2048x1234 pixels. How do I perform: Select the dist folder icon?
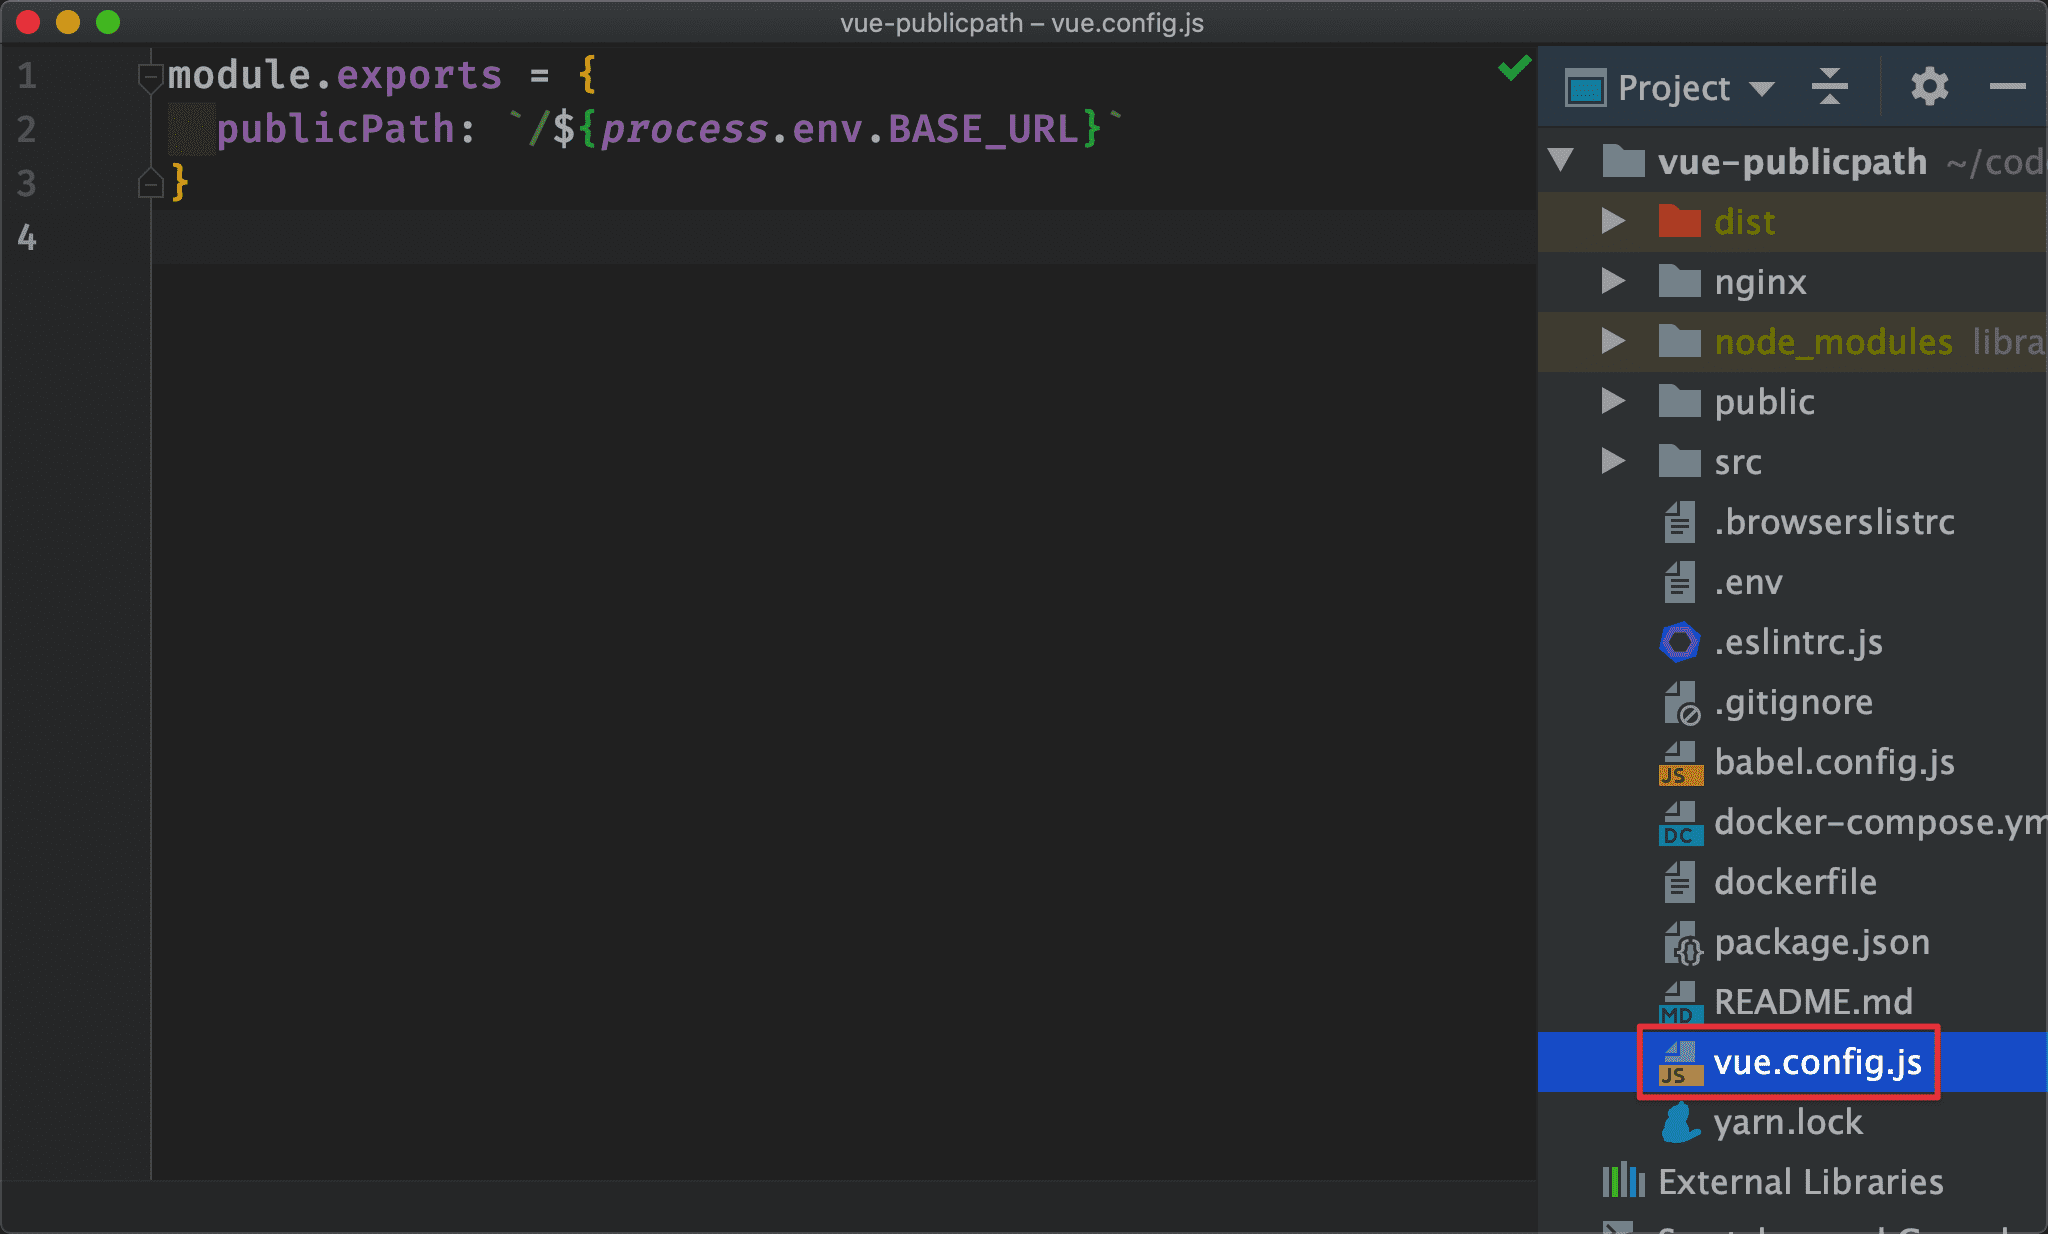pos(1679,221)
